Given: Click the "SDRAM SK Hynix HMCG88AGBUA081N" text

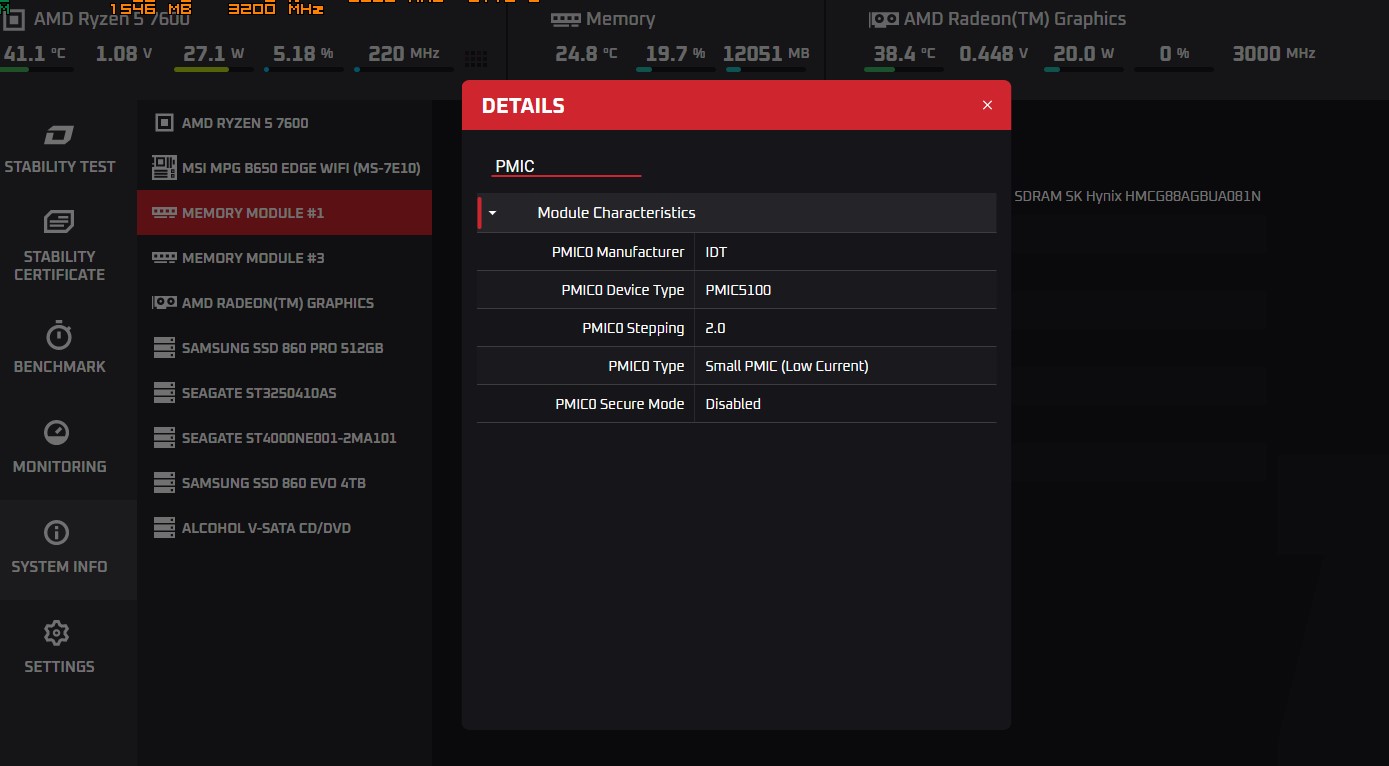Looking at the screenshot, I should [1137, 197].
